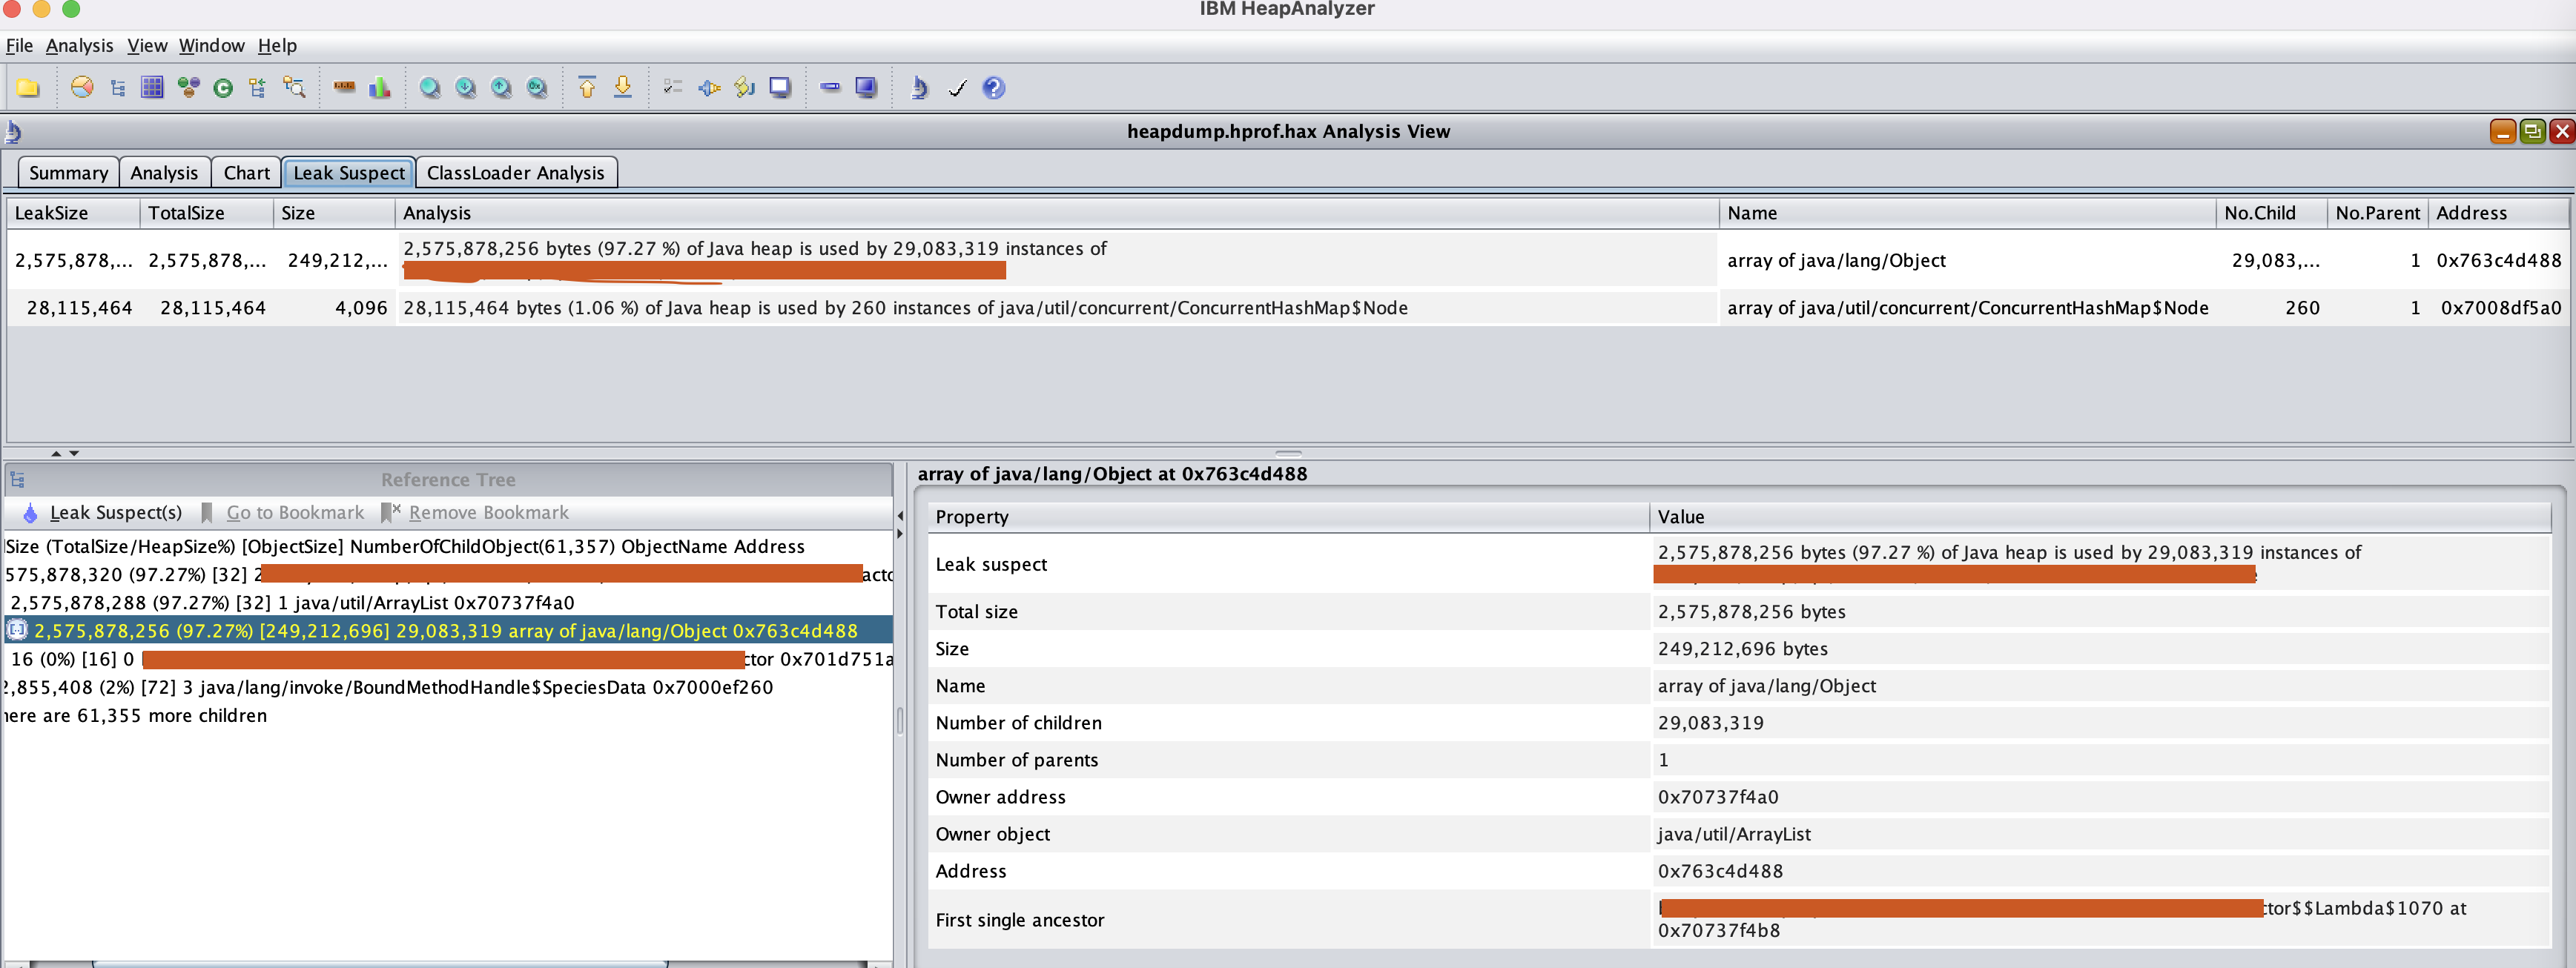Image resolution: width=2576 pixels, height=968 pixels.
Task: Click the pie chart toolbar icon
Action: pos(82,88)
